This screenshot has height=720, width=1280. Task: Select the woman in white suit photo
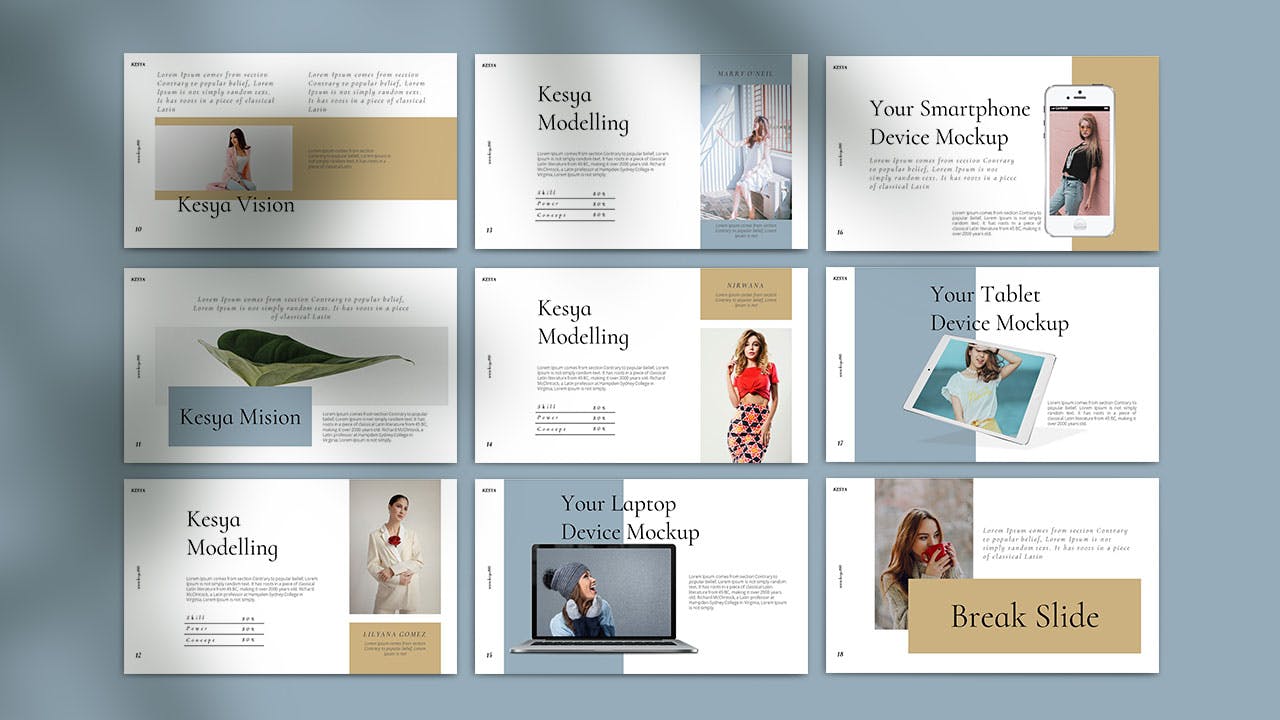click(x=394, y=546)
